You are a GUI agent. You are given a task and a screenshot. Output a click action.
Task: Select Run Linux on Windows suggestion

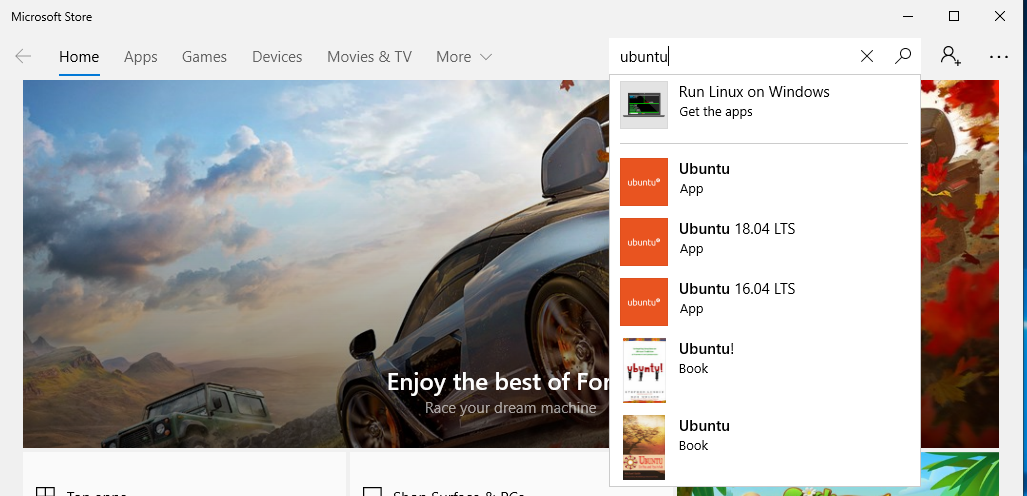754,101
